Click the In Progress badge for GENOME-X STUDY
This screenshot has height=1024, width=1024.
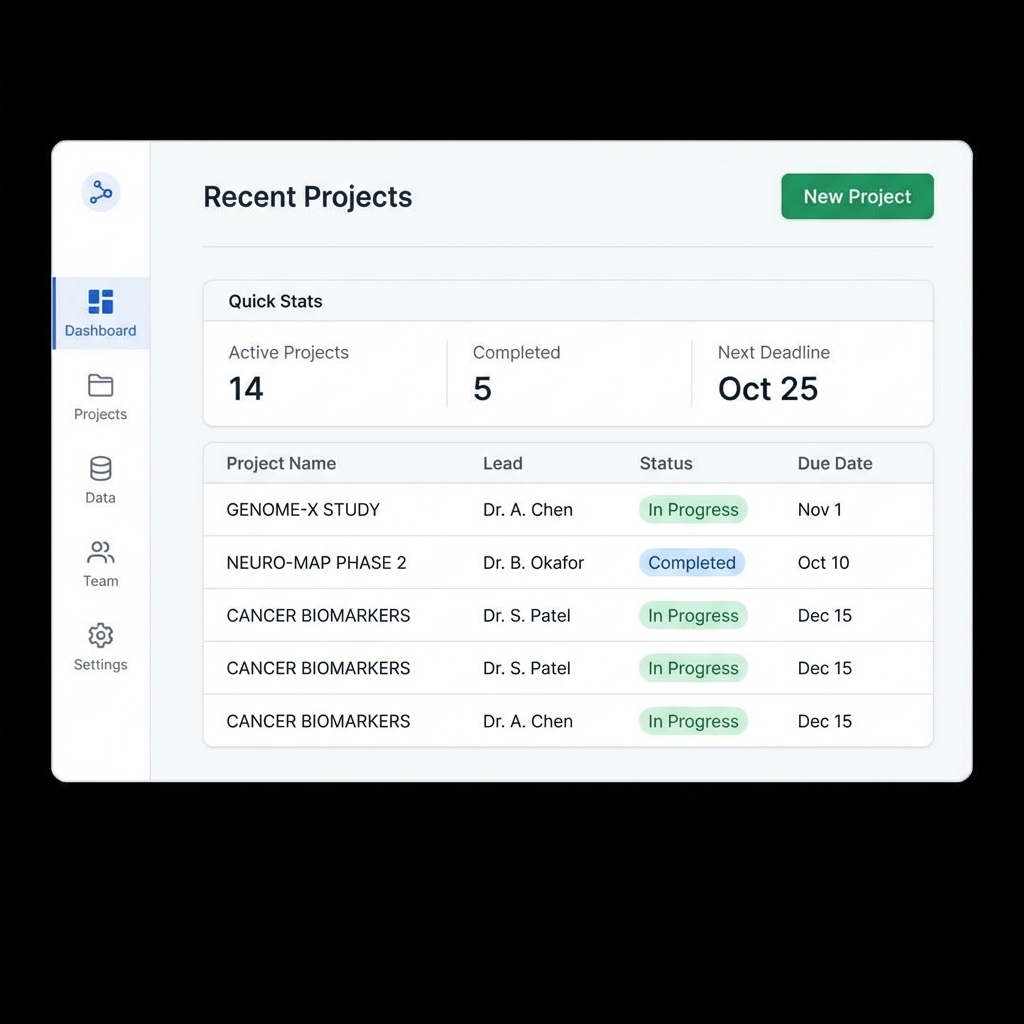tap(693, 510)
